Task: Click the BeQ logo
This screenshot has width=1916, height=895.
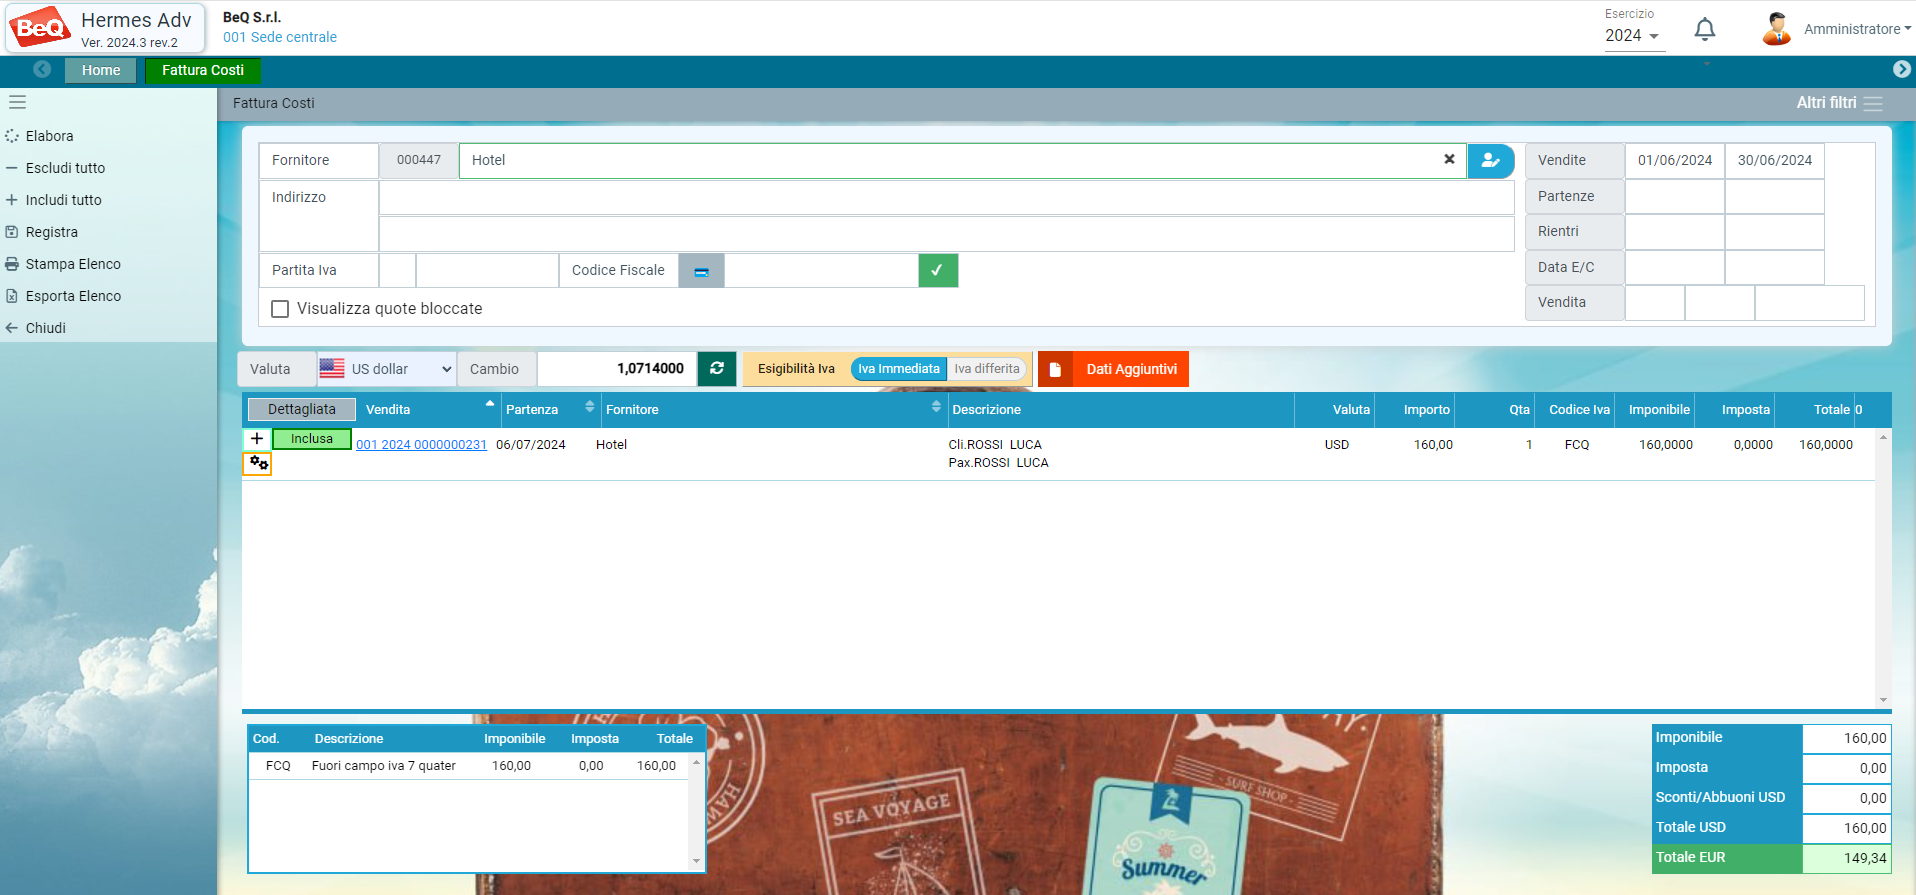Action: [x=40, y=27]
